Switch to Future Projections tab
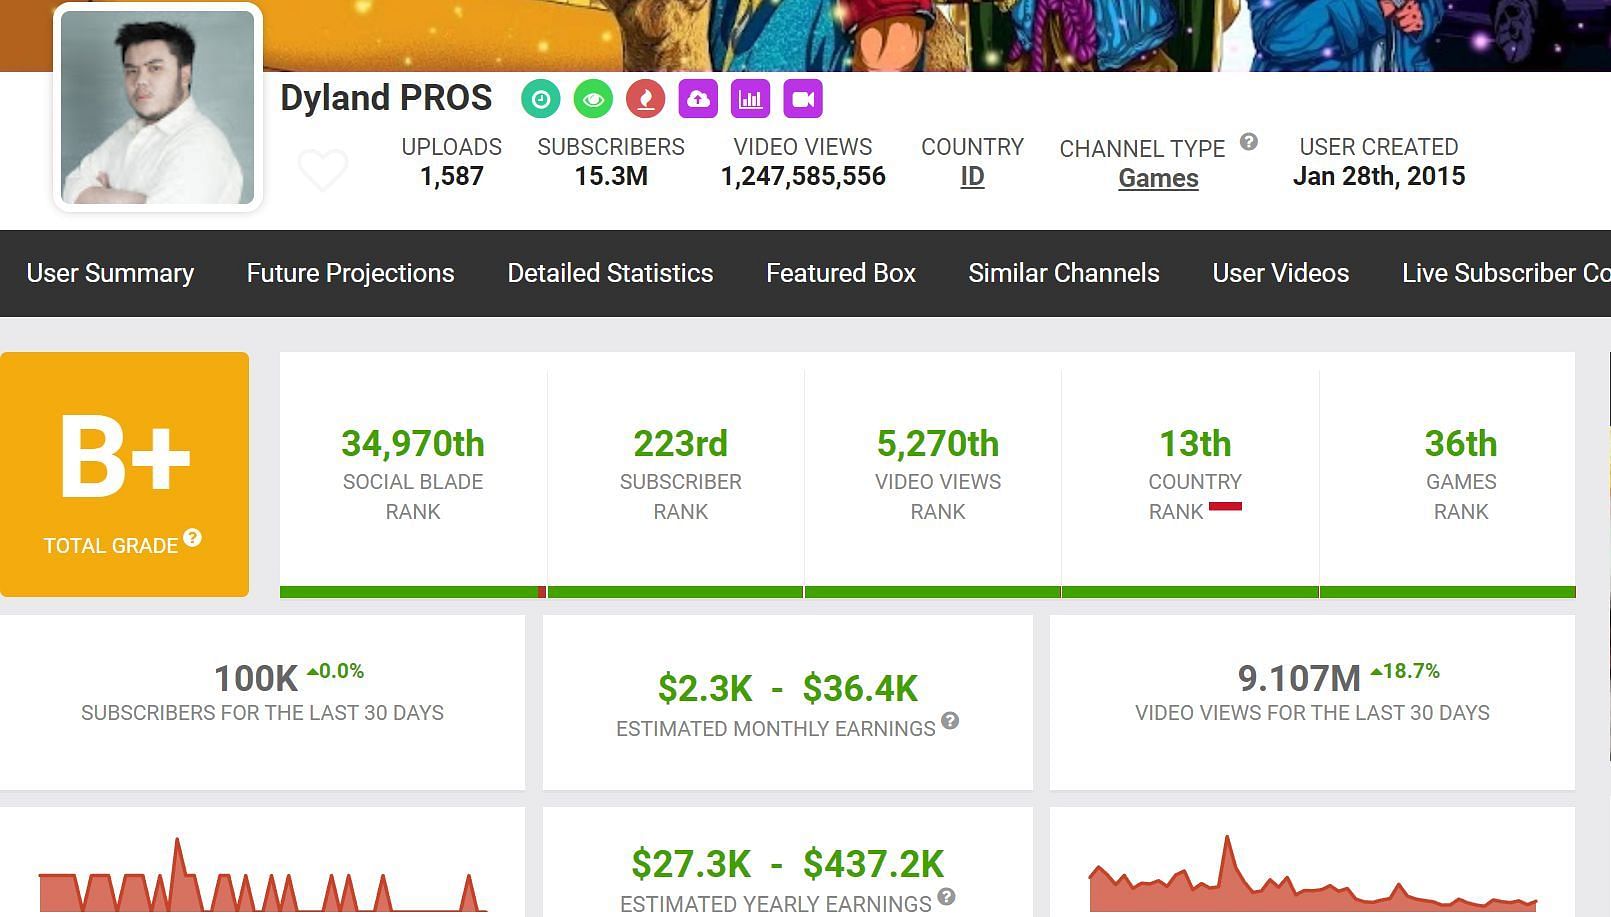This screenshot has height=917, width=1611. point(350,273)
